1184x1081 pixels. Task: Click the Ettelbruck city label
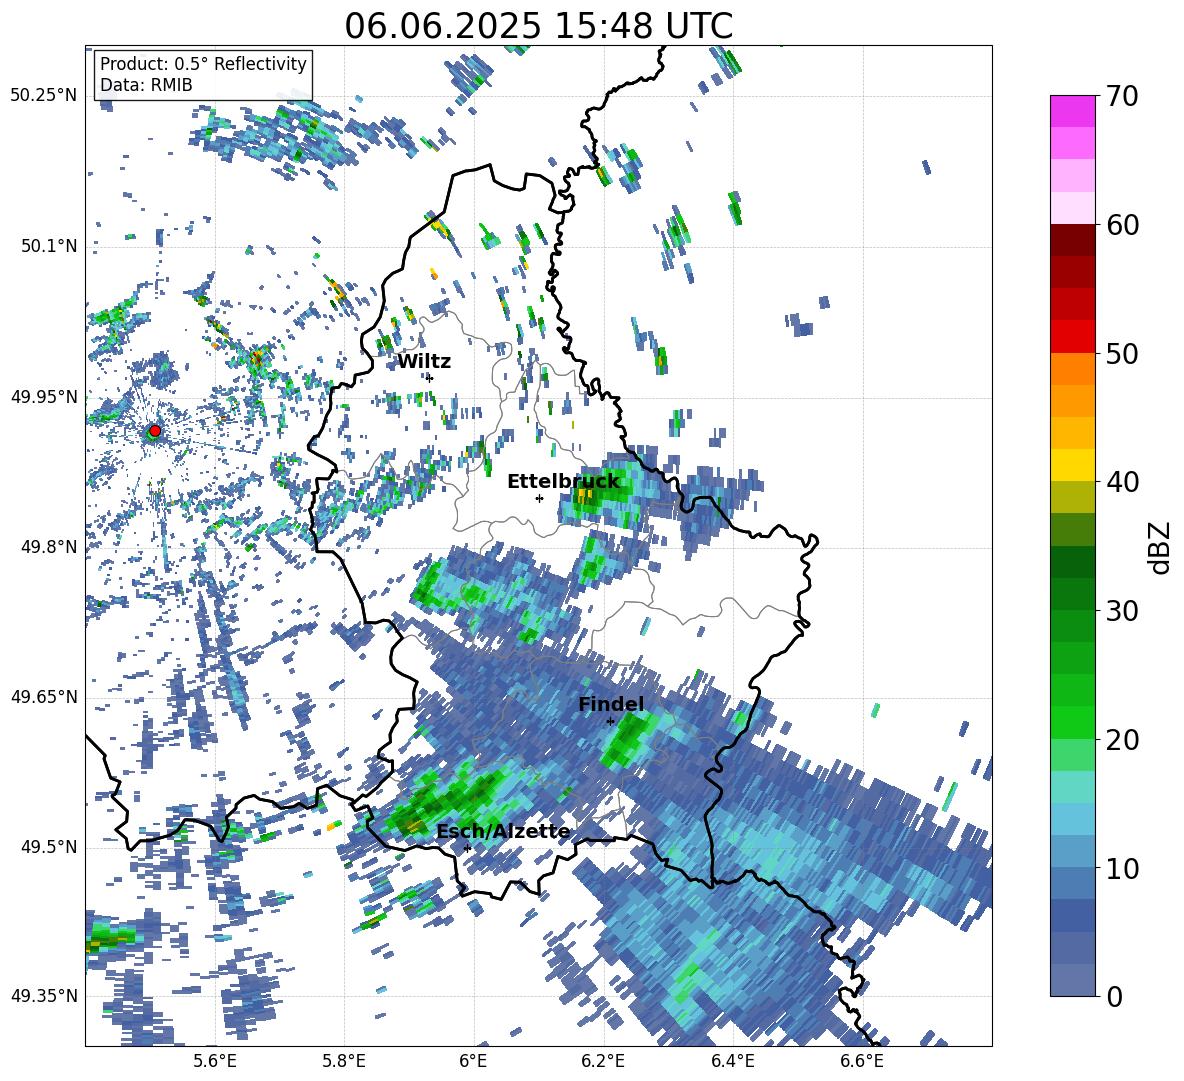(563, 482)
